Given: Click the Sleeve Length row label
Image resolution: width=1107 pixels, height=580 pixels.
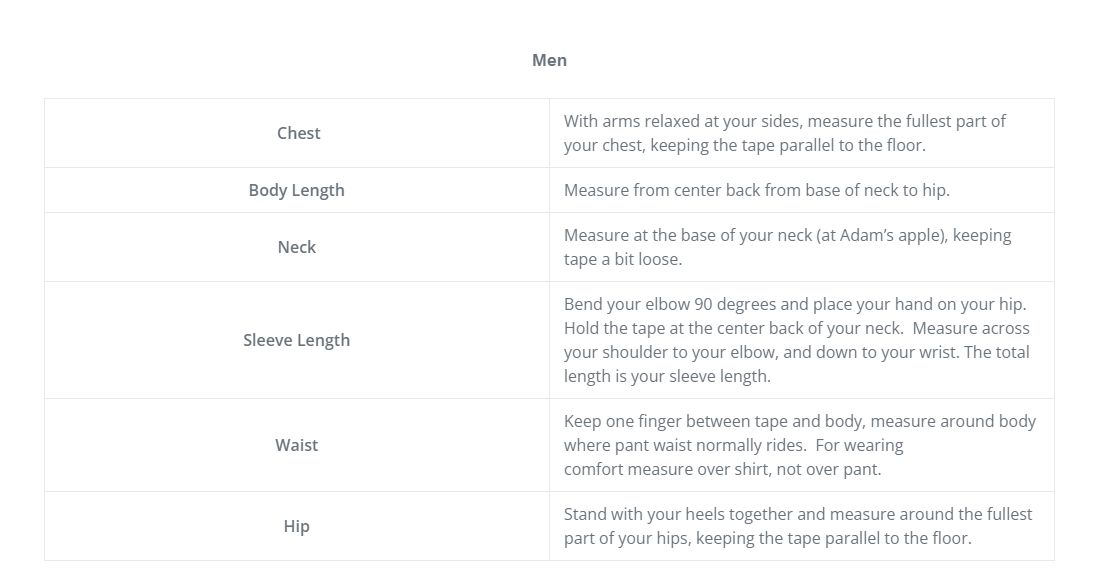Looking at the screenshot, I should coord(296,340).
